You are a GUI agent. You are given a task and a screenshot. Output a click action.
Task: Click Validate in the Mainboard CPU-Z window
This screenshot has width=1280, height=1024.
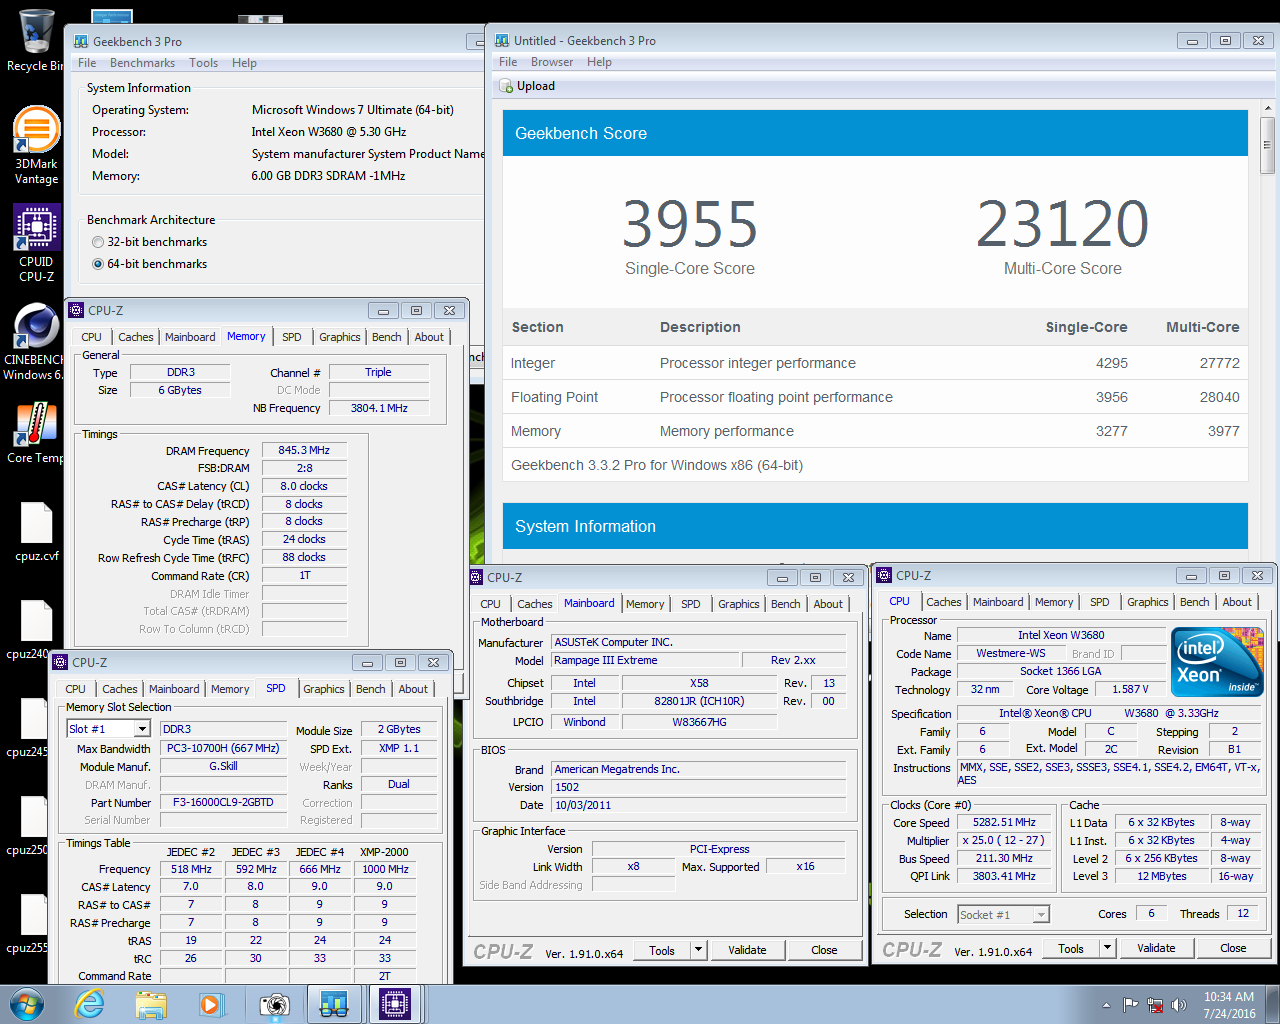coord(747,950)
